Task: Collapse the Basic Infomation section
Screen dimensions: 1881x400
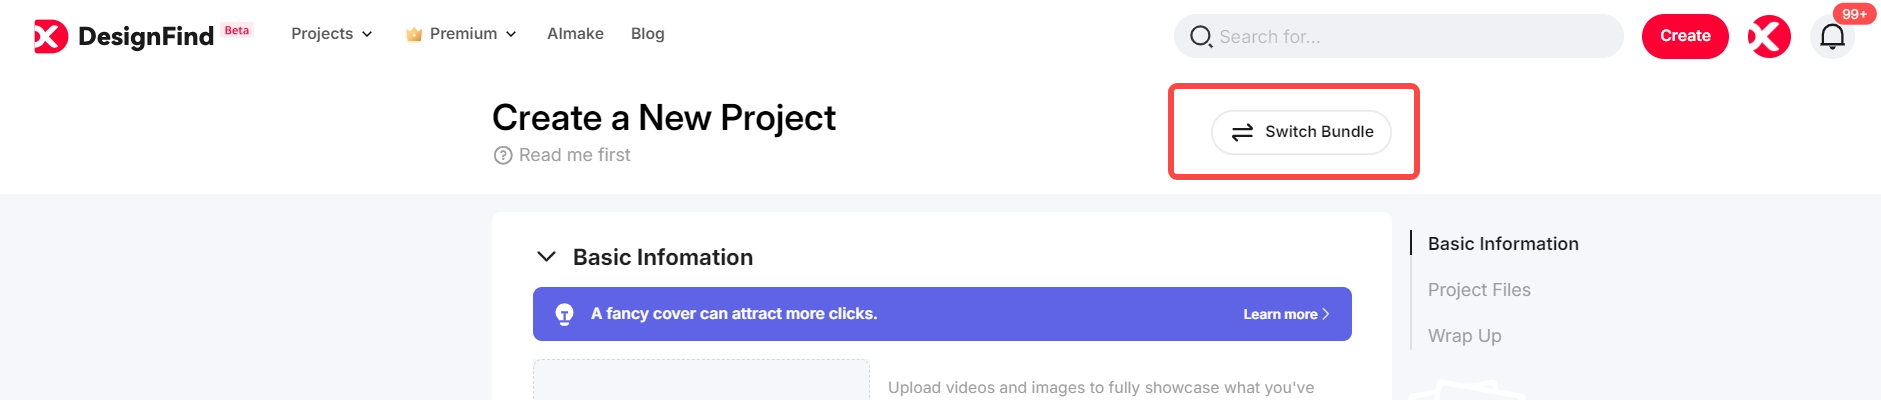Action: pyautogui.click(x=546, y=257)
